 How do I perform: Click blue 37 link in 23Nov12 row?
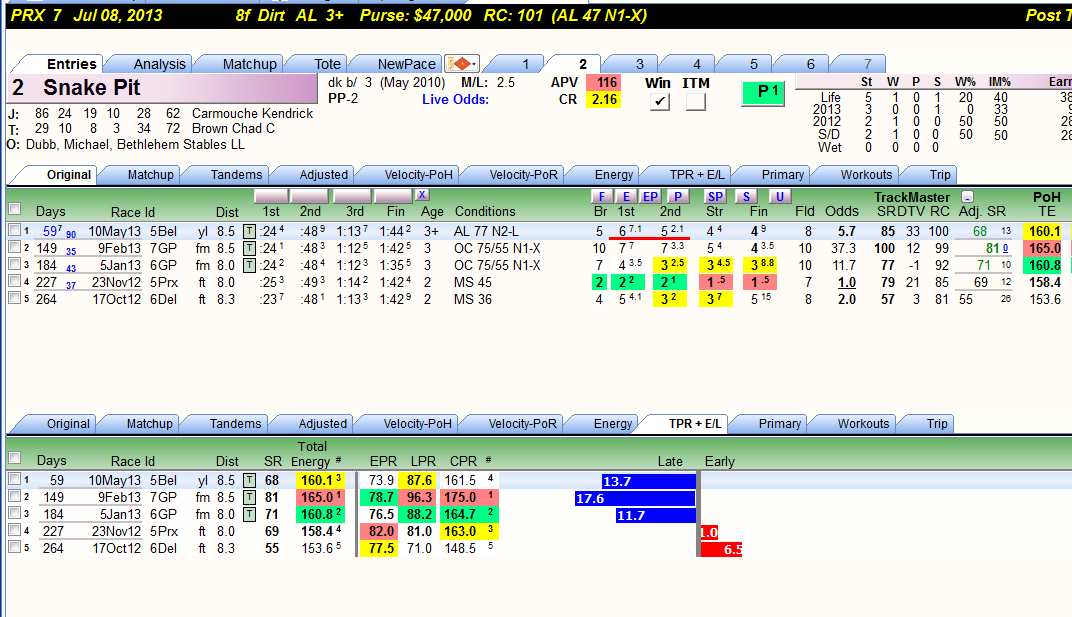pyautogui.click(x=70, y=286)
